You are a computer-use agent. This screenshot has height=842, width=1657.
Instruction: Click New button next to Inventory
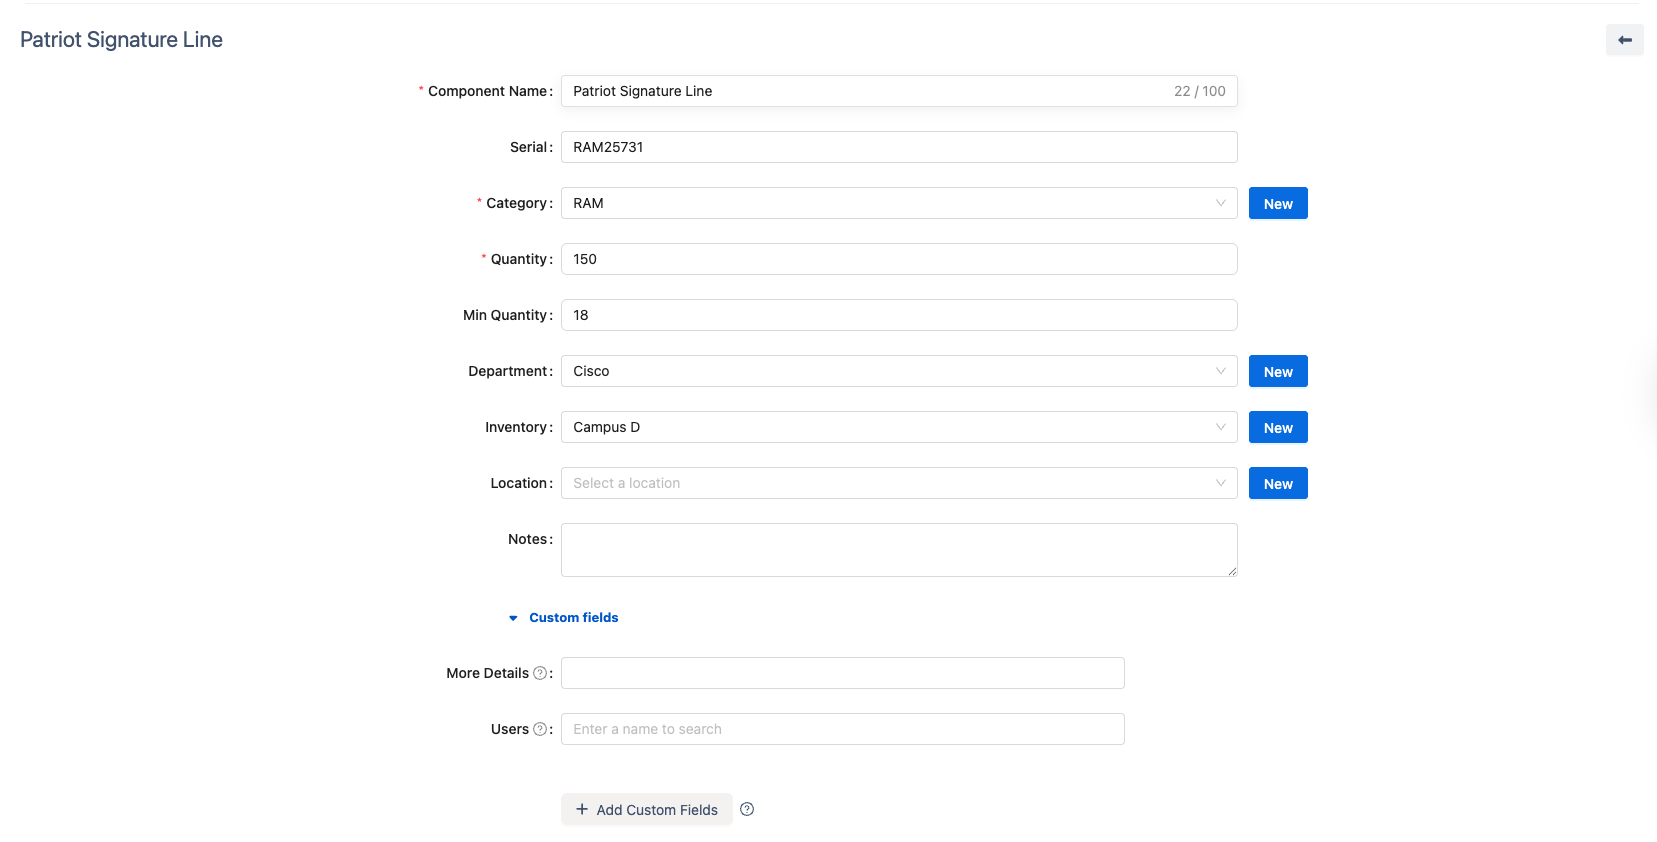(x=1277, y=427)
